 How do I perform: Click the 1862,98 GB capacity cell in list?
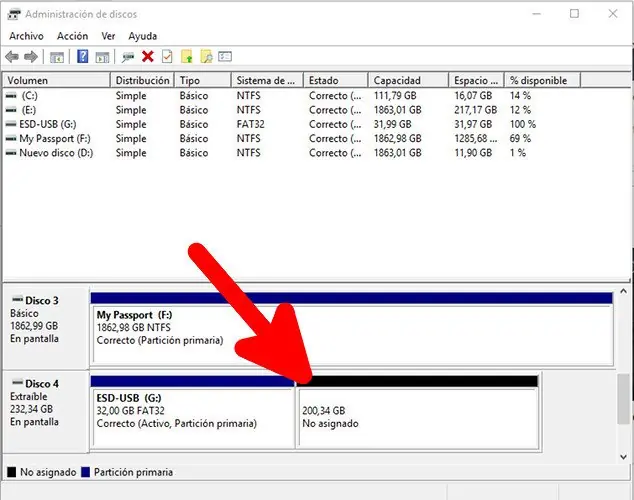tap(397, 139)
